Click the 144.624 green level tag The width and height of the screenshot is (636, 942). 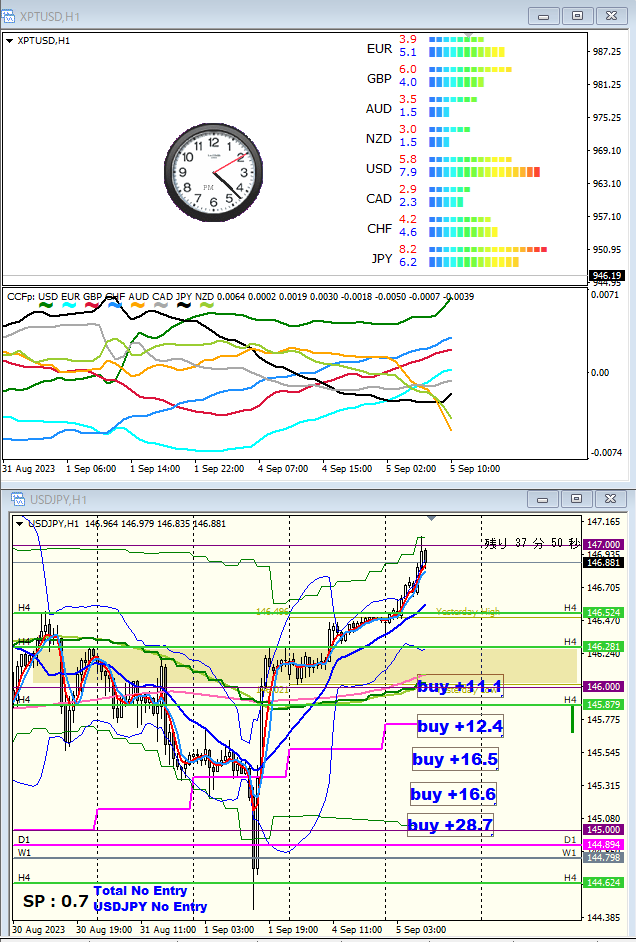(603, 883)
